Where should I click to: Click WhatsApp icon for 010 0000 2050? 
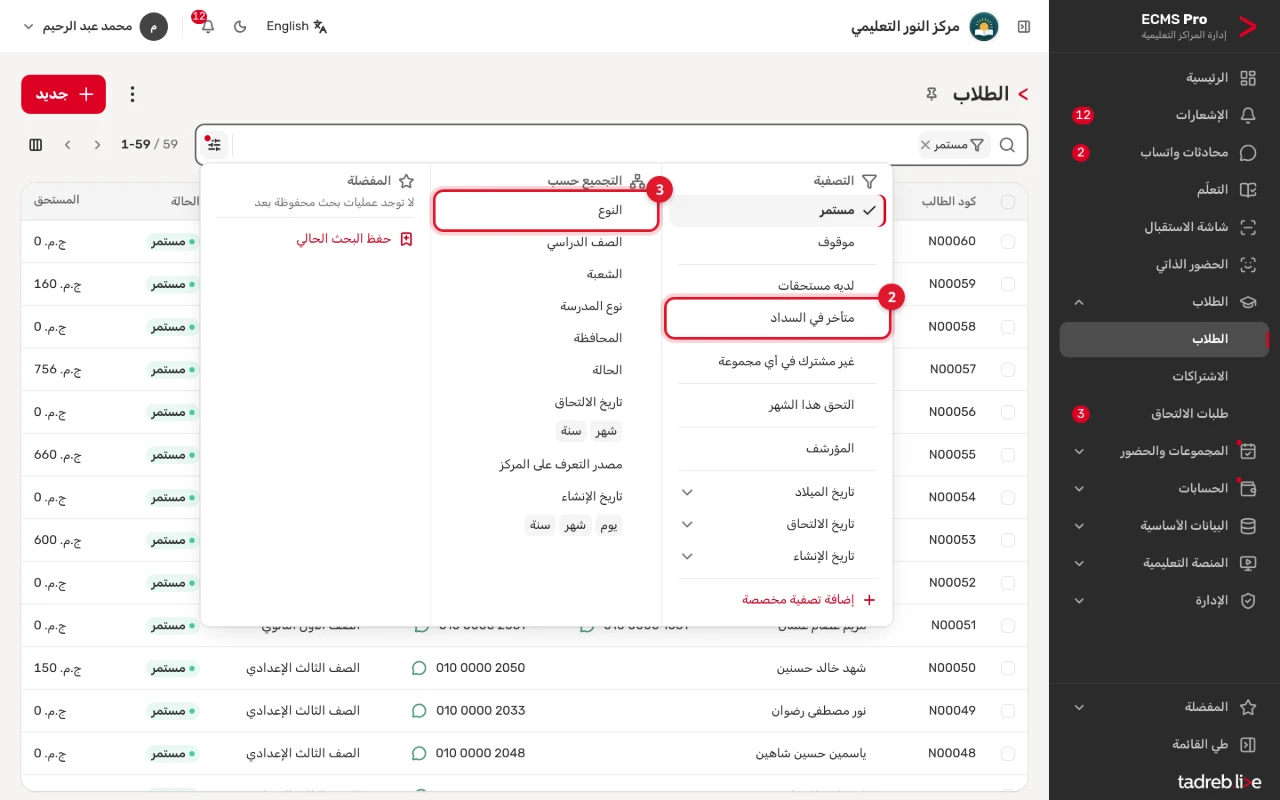tap(419, 668)
